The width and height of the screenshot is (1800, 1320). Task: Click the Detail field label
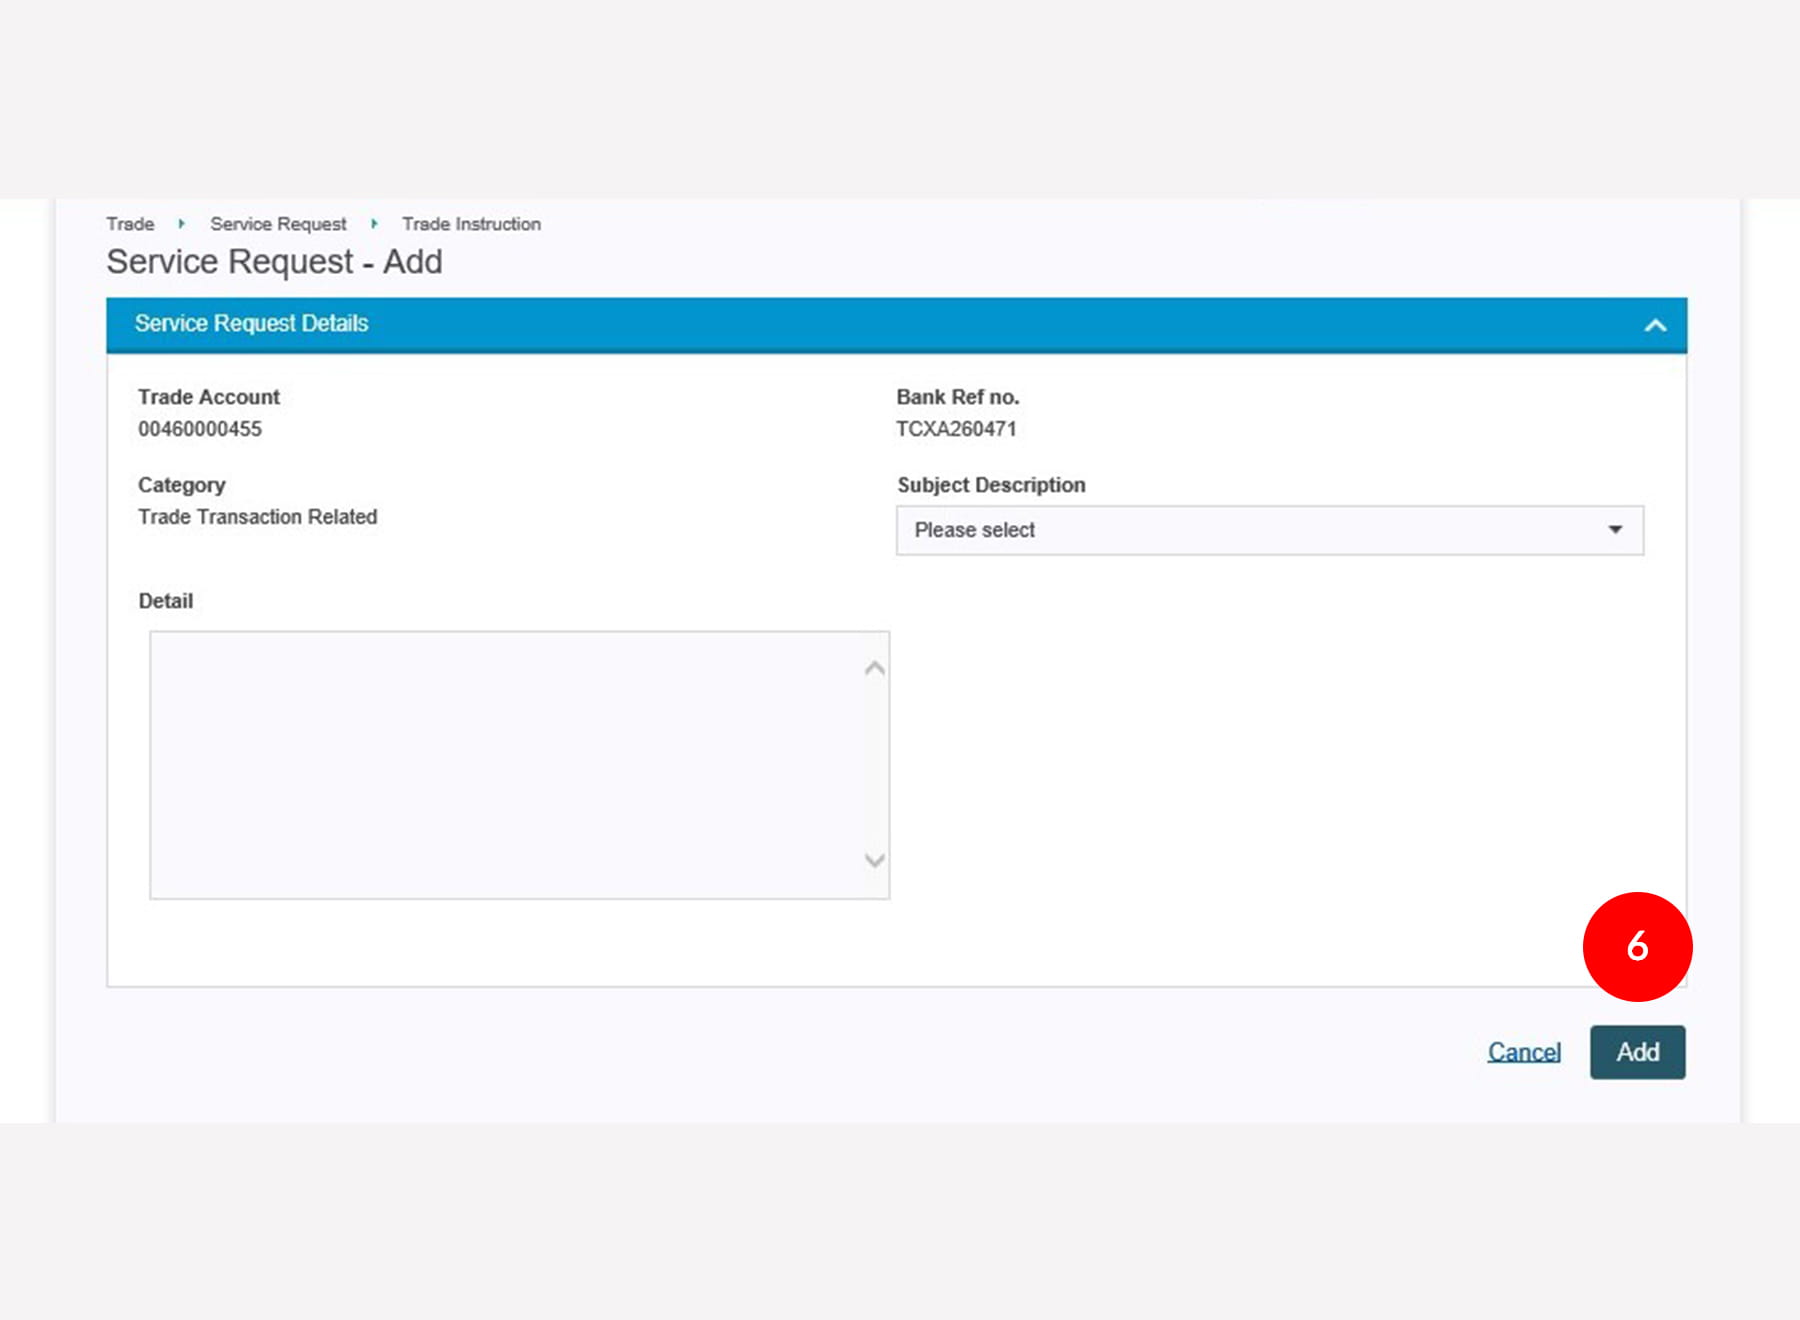165,601
